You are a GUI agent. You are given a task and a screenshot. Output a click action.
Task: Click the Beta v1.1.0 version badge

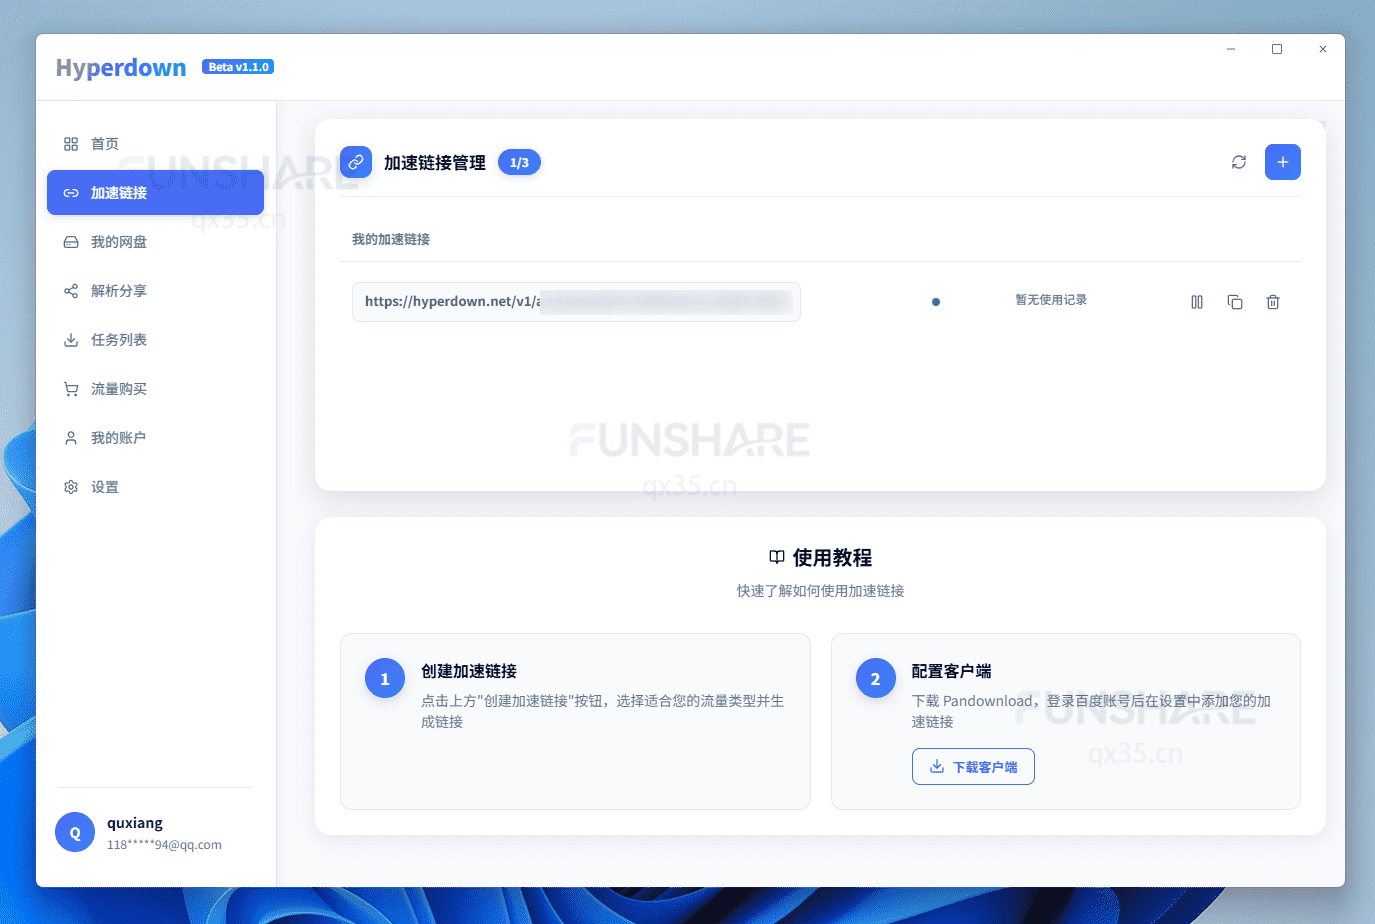[238, 67]
